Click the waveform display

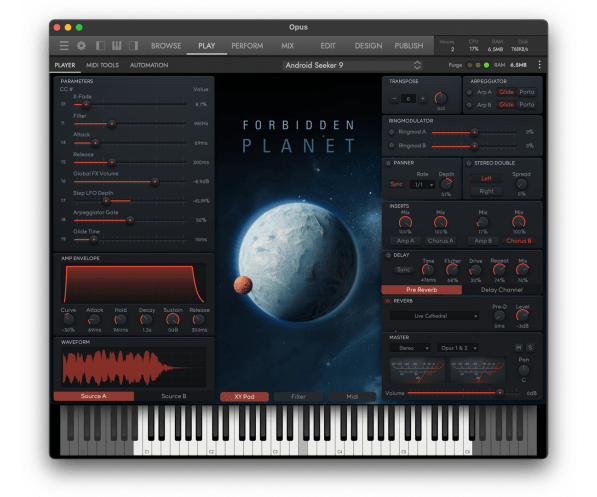[x=134, y=367]
